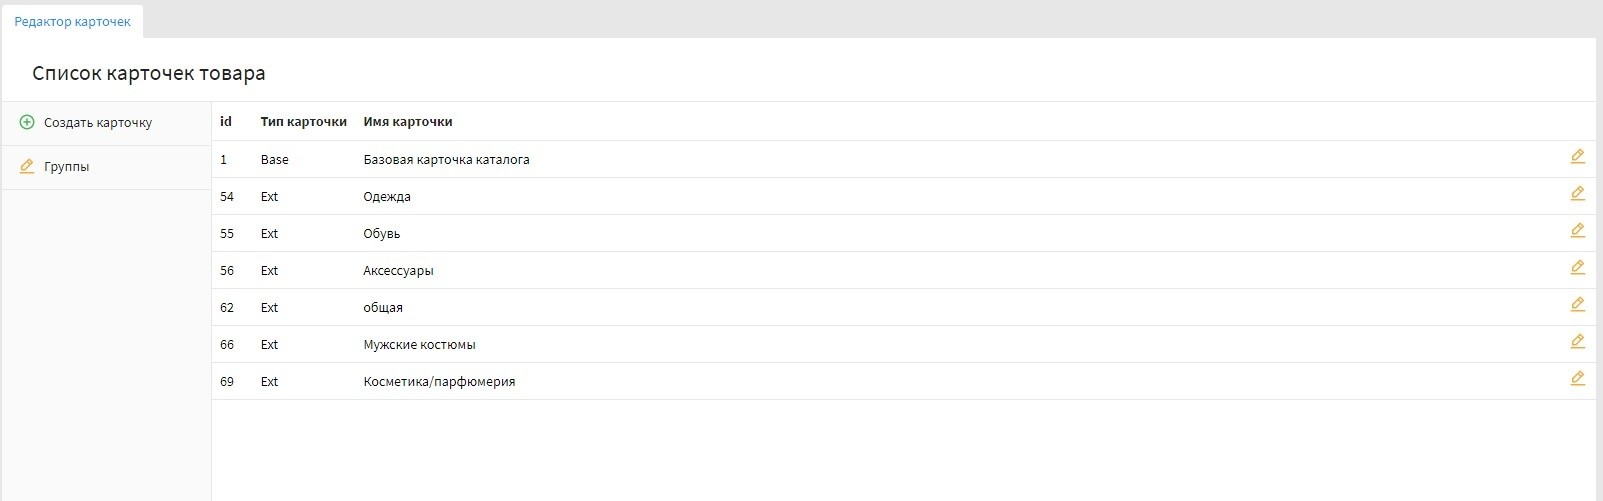Click the Базовая карточка каталога name
The width and height of the screenshot is (1603, 501).
click(446, 160)
